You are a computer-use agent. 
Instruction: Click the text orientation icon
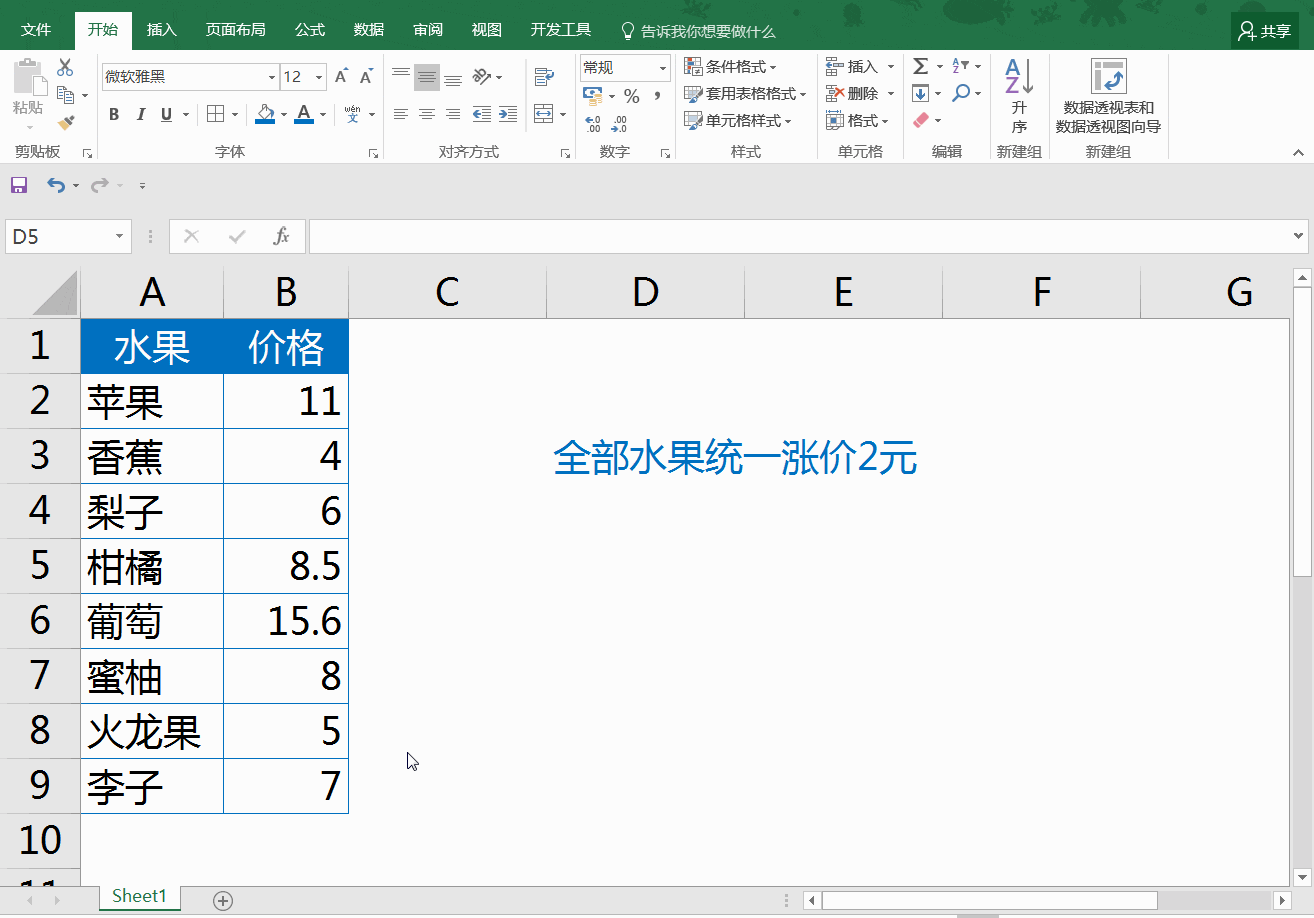pos(482,77)
